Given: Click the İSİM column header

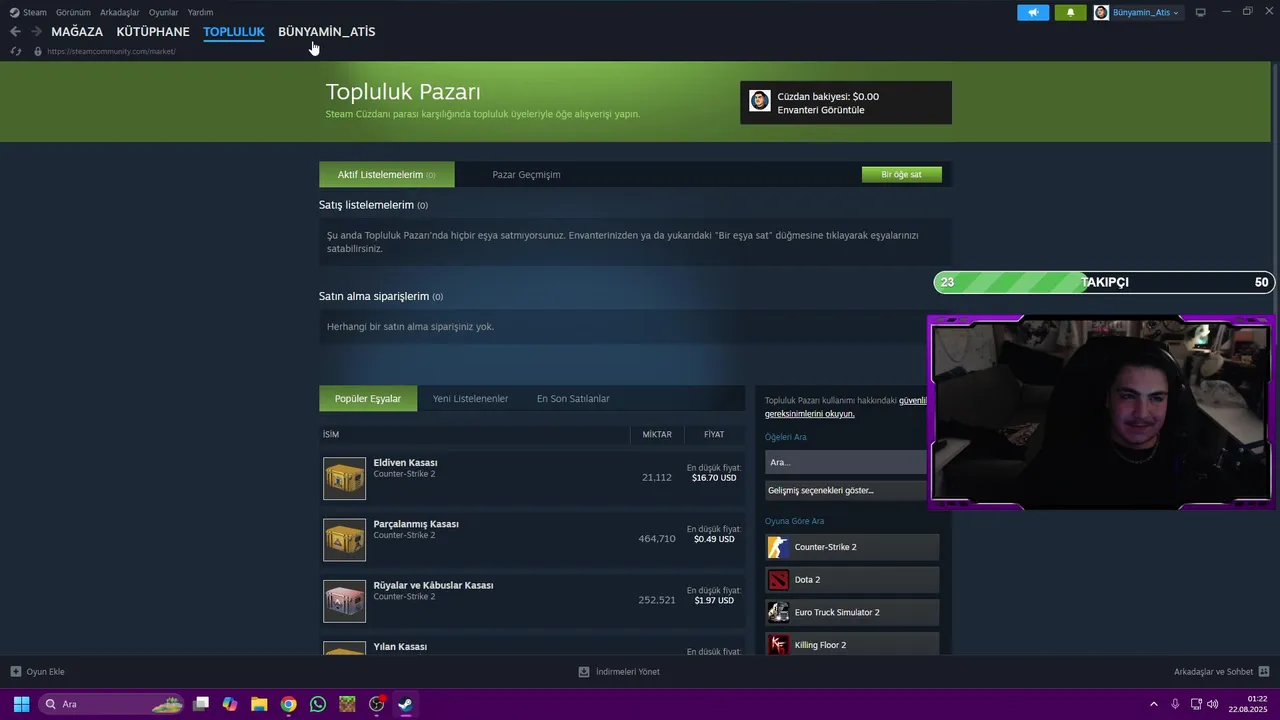Looking at the screenshot, I should (x=331, y=434).
